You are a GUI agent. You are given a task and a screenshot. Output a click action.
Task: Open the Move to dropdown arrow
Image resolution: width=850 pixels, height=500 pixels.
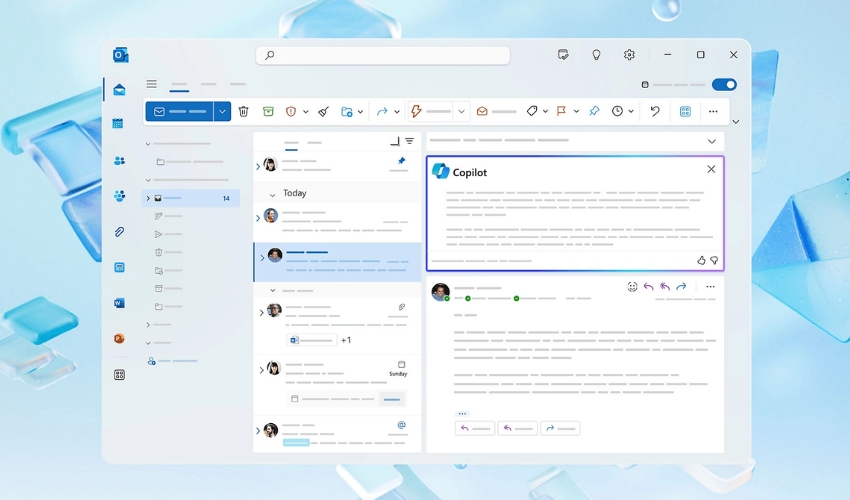point(360,112)
